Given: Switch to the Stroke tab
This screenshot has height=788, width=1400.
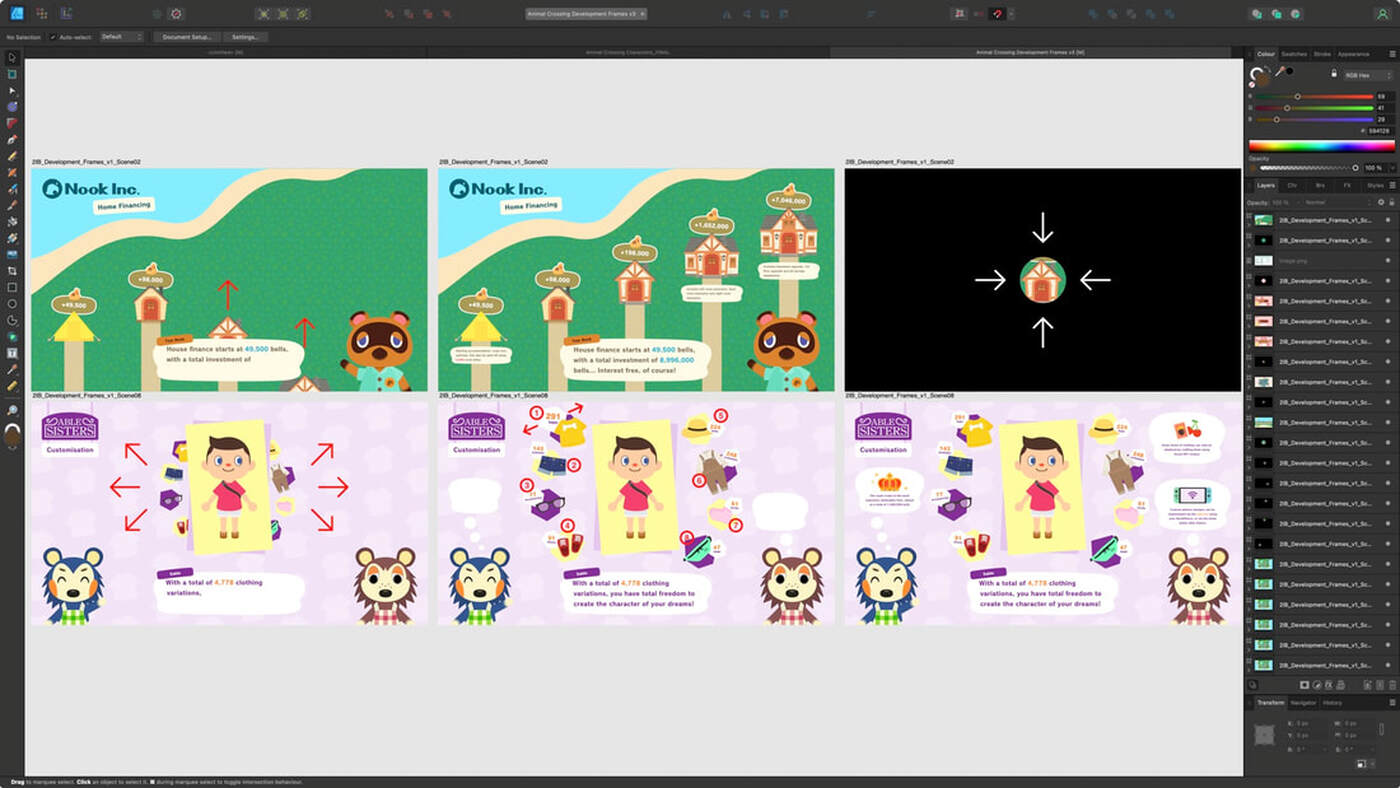Looking at the screenshot, I should 1322,54.
